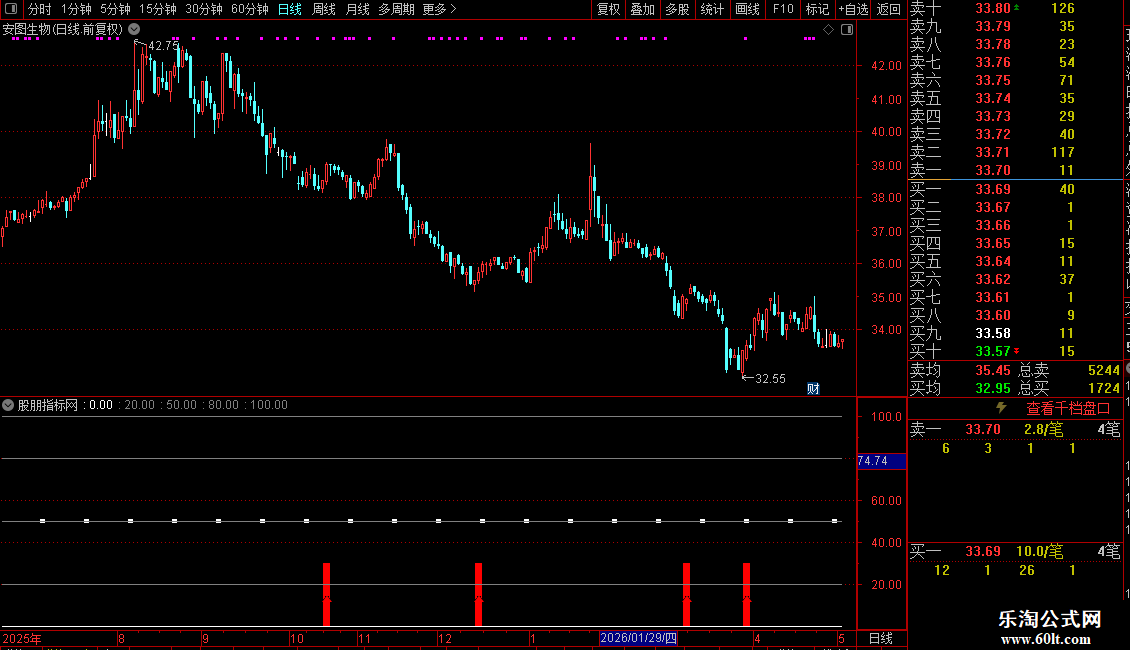The height and width of the screenshot is (650, 1130).
Task: Click the red up arrow beside 33.80
Action: coord(1016,7)
